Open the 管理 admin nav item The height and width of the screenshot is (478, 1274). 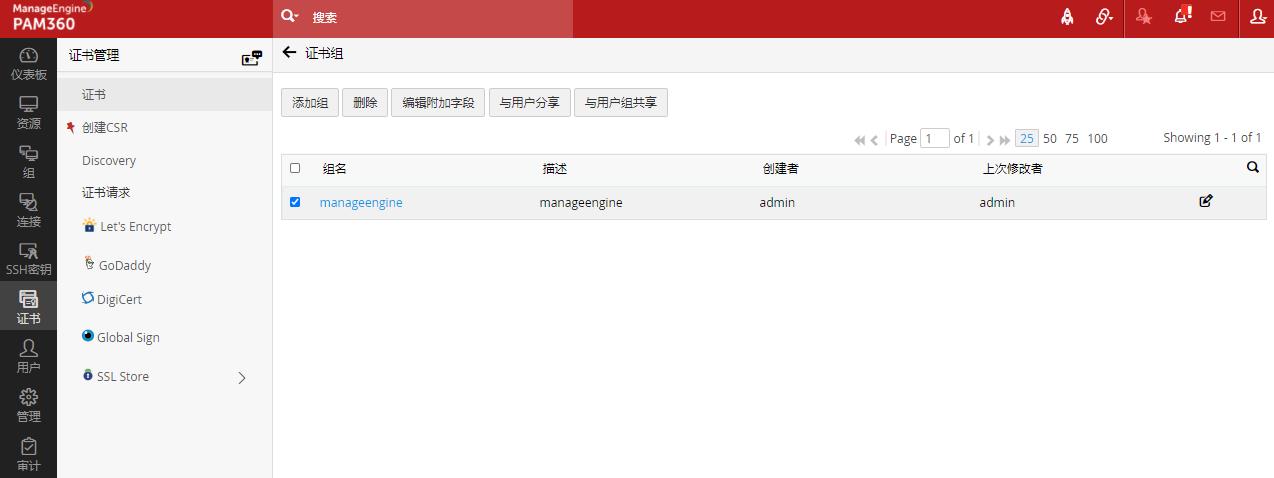tap(28, 405)
